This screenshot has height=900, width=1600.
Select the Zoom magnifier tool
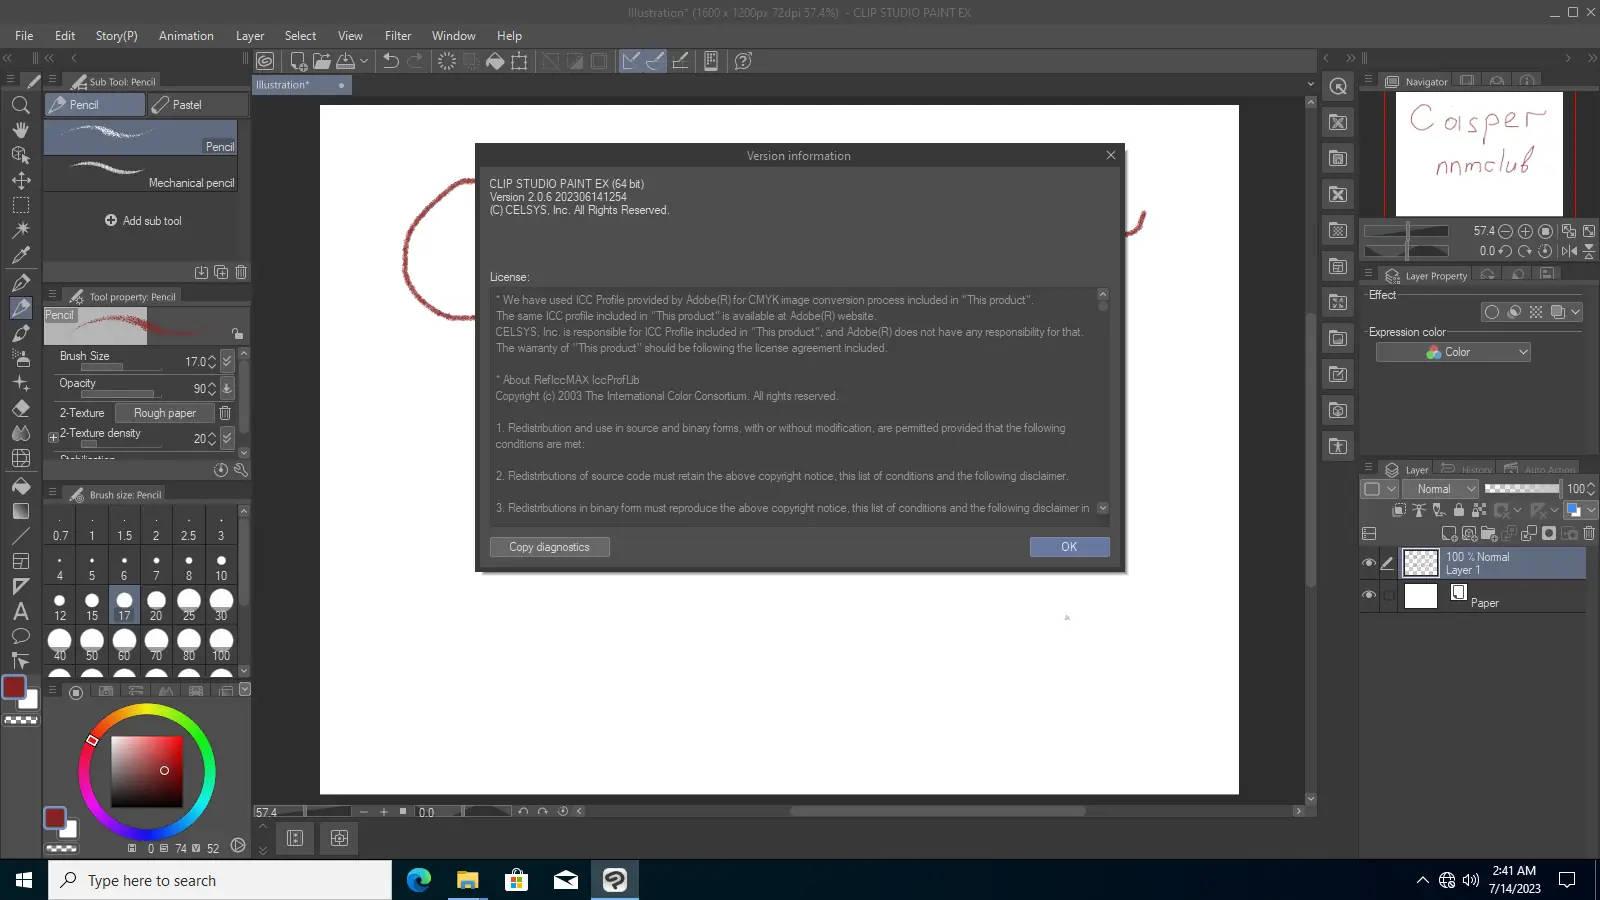pyautogui.click(x=20, y=105)
